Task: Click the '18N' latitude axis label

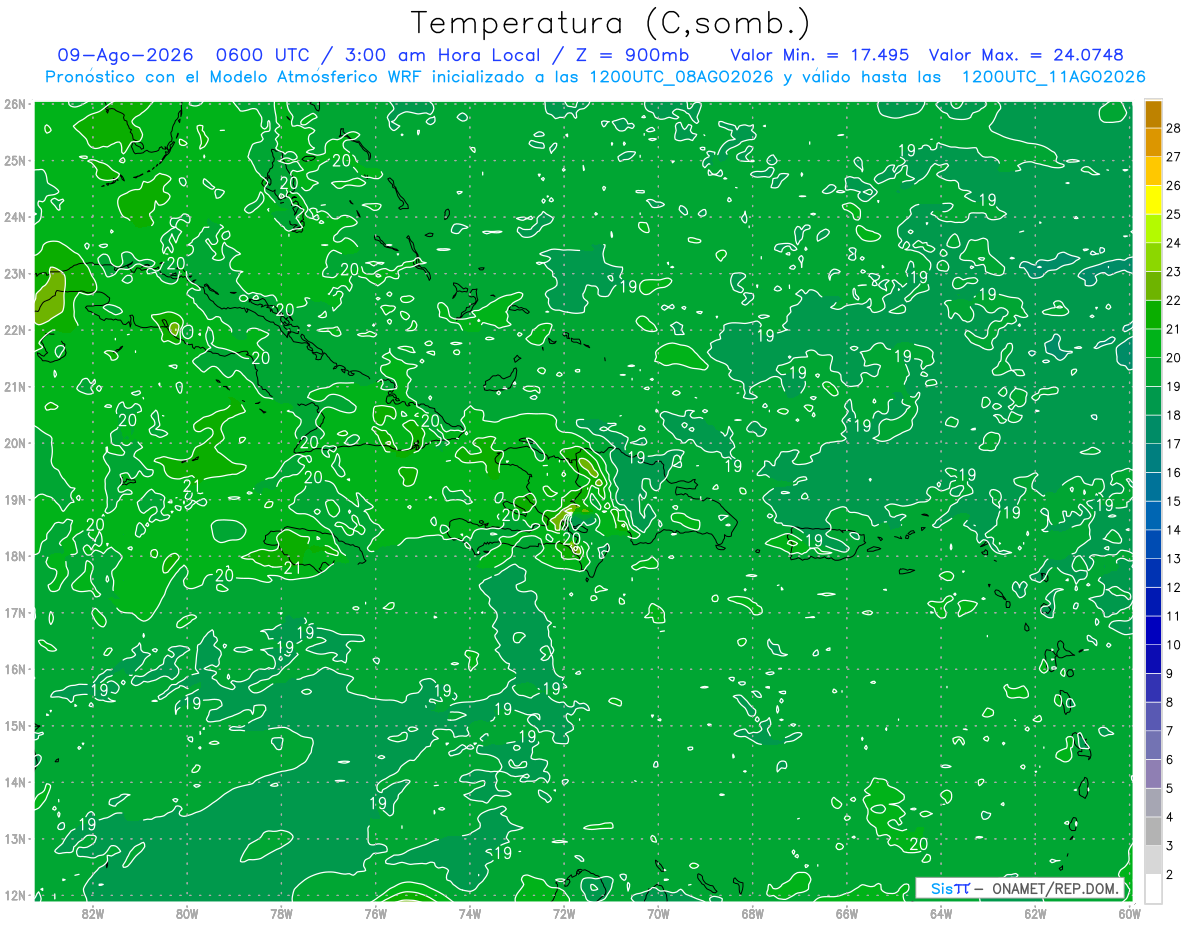Action: [x=15, y=556]
